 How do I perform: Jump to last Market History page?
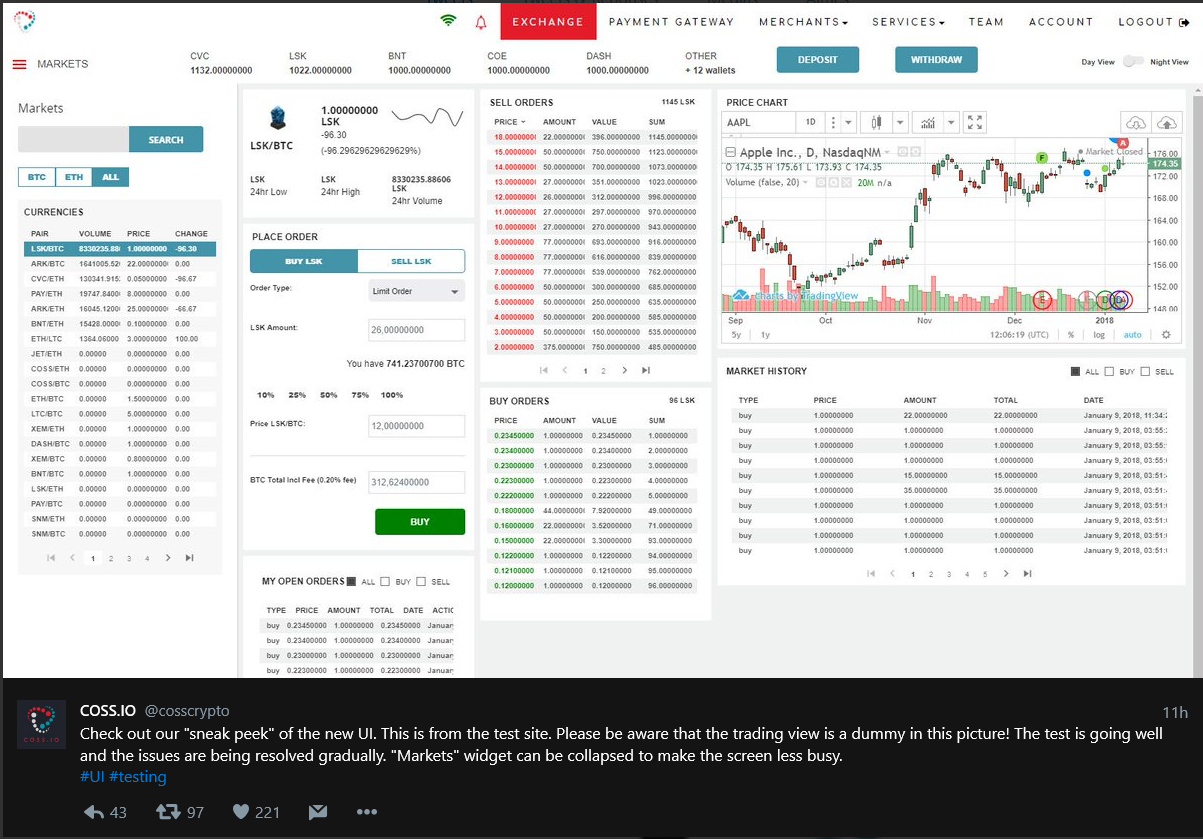pyautogui.click(x=1027, y=573)
